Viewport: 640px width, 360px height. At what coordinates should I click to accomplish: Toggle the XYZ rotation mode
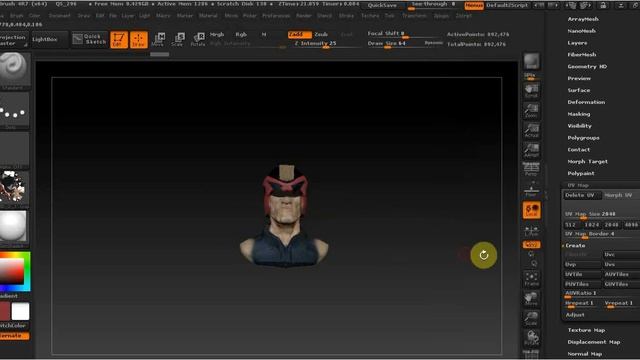pos(531,244)
